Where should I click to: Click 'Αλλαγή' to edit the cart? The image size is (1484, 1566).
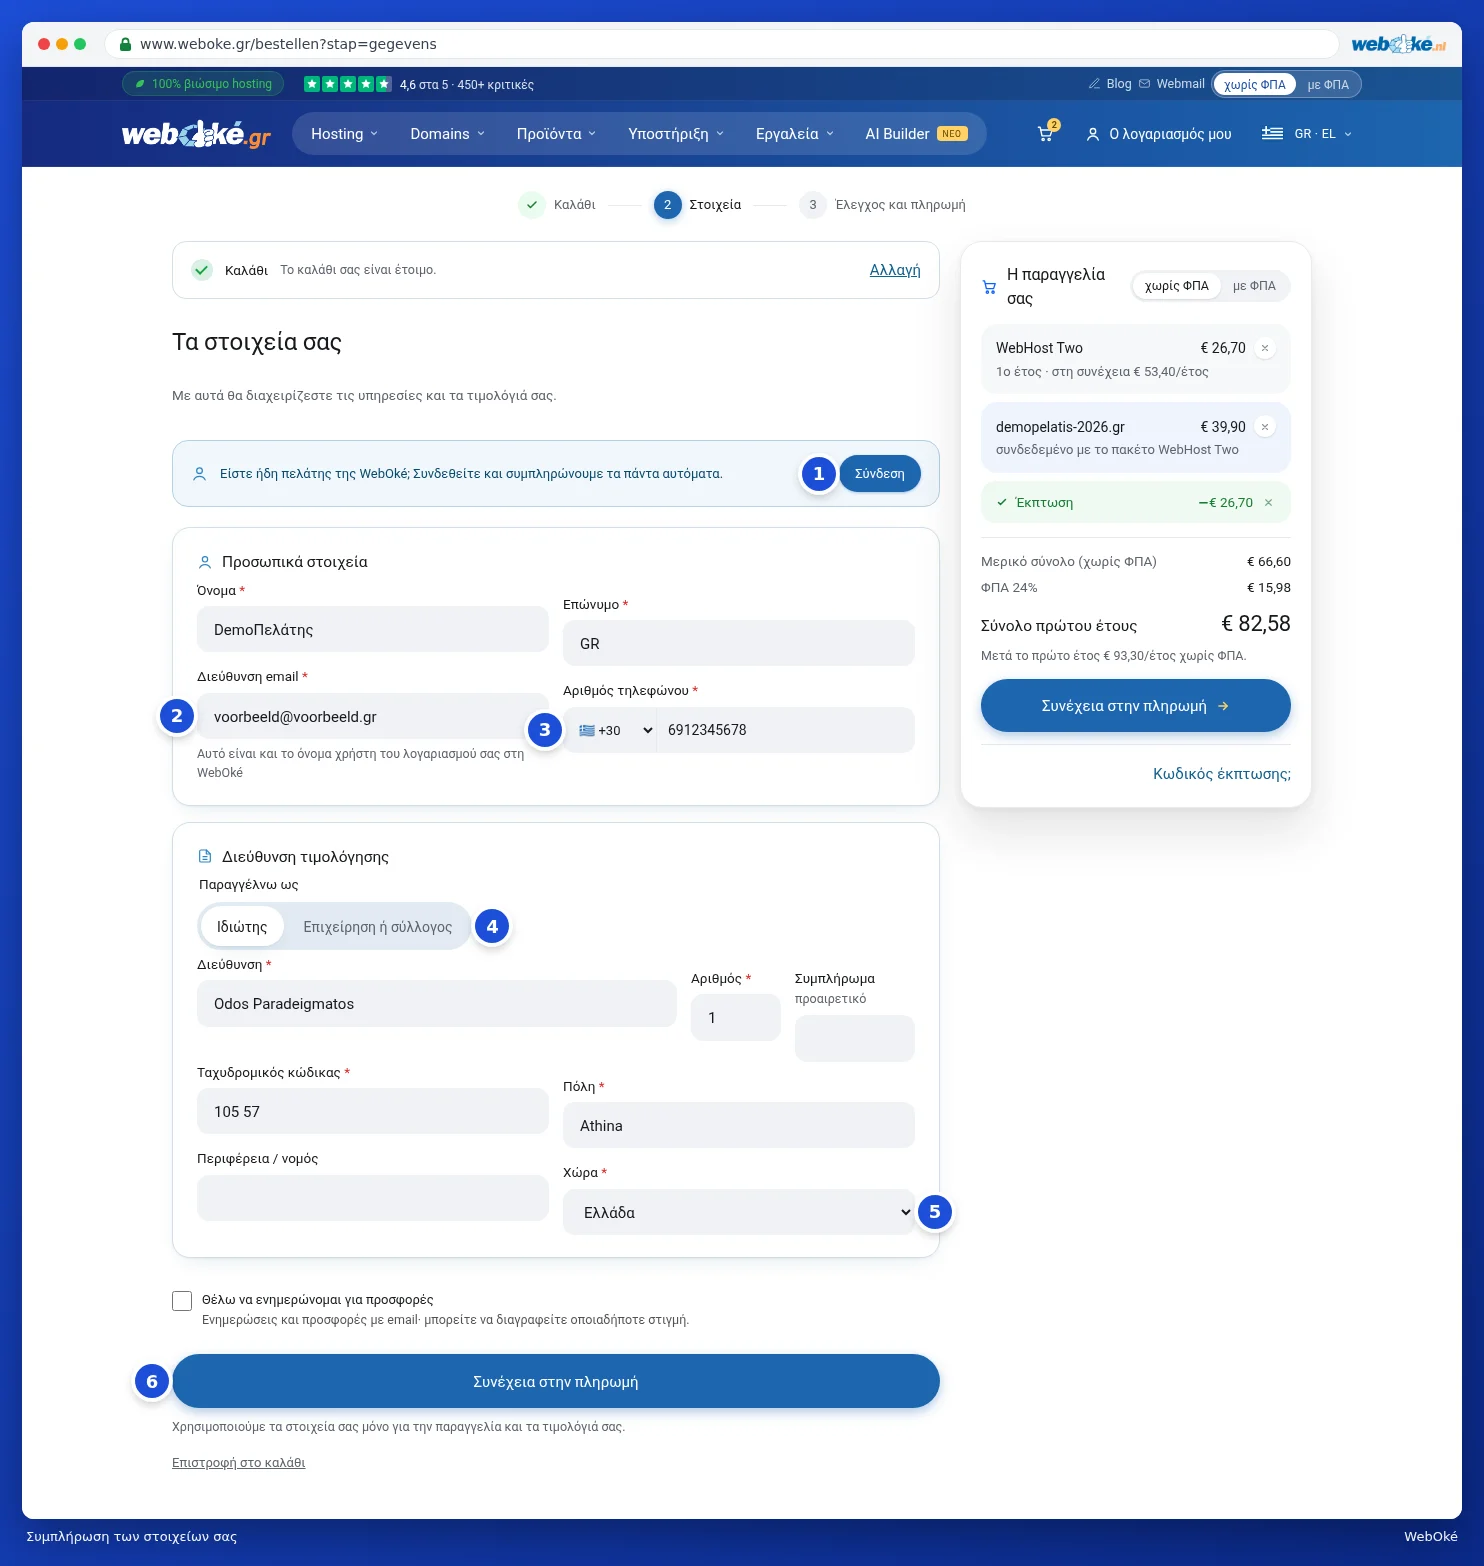point(895,270)
